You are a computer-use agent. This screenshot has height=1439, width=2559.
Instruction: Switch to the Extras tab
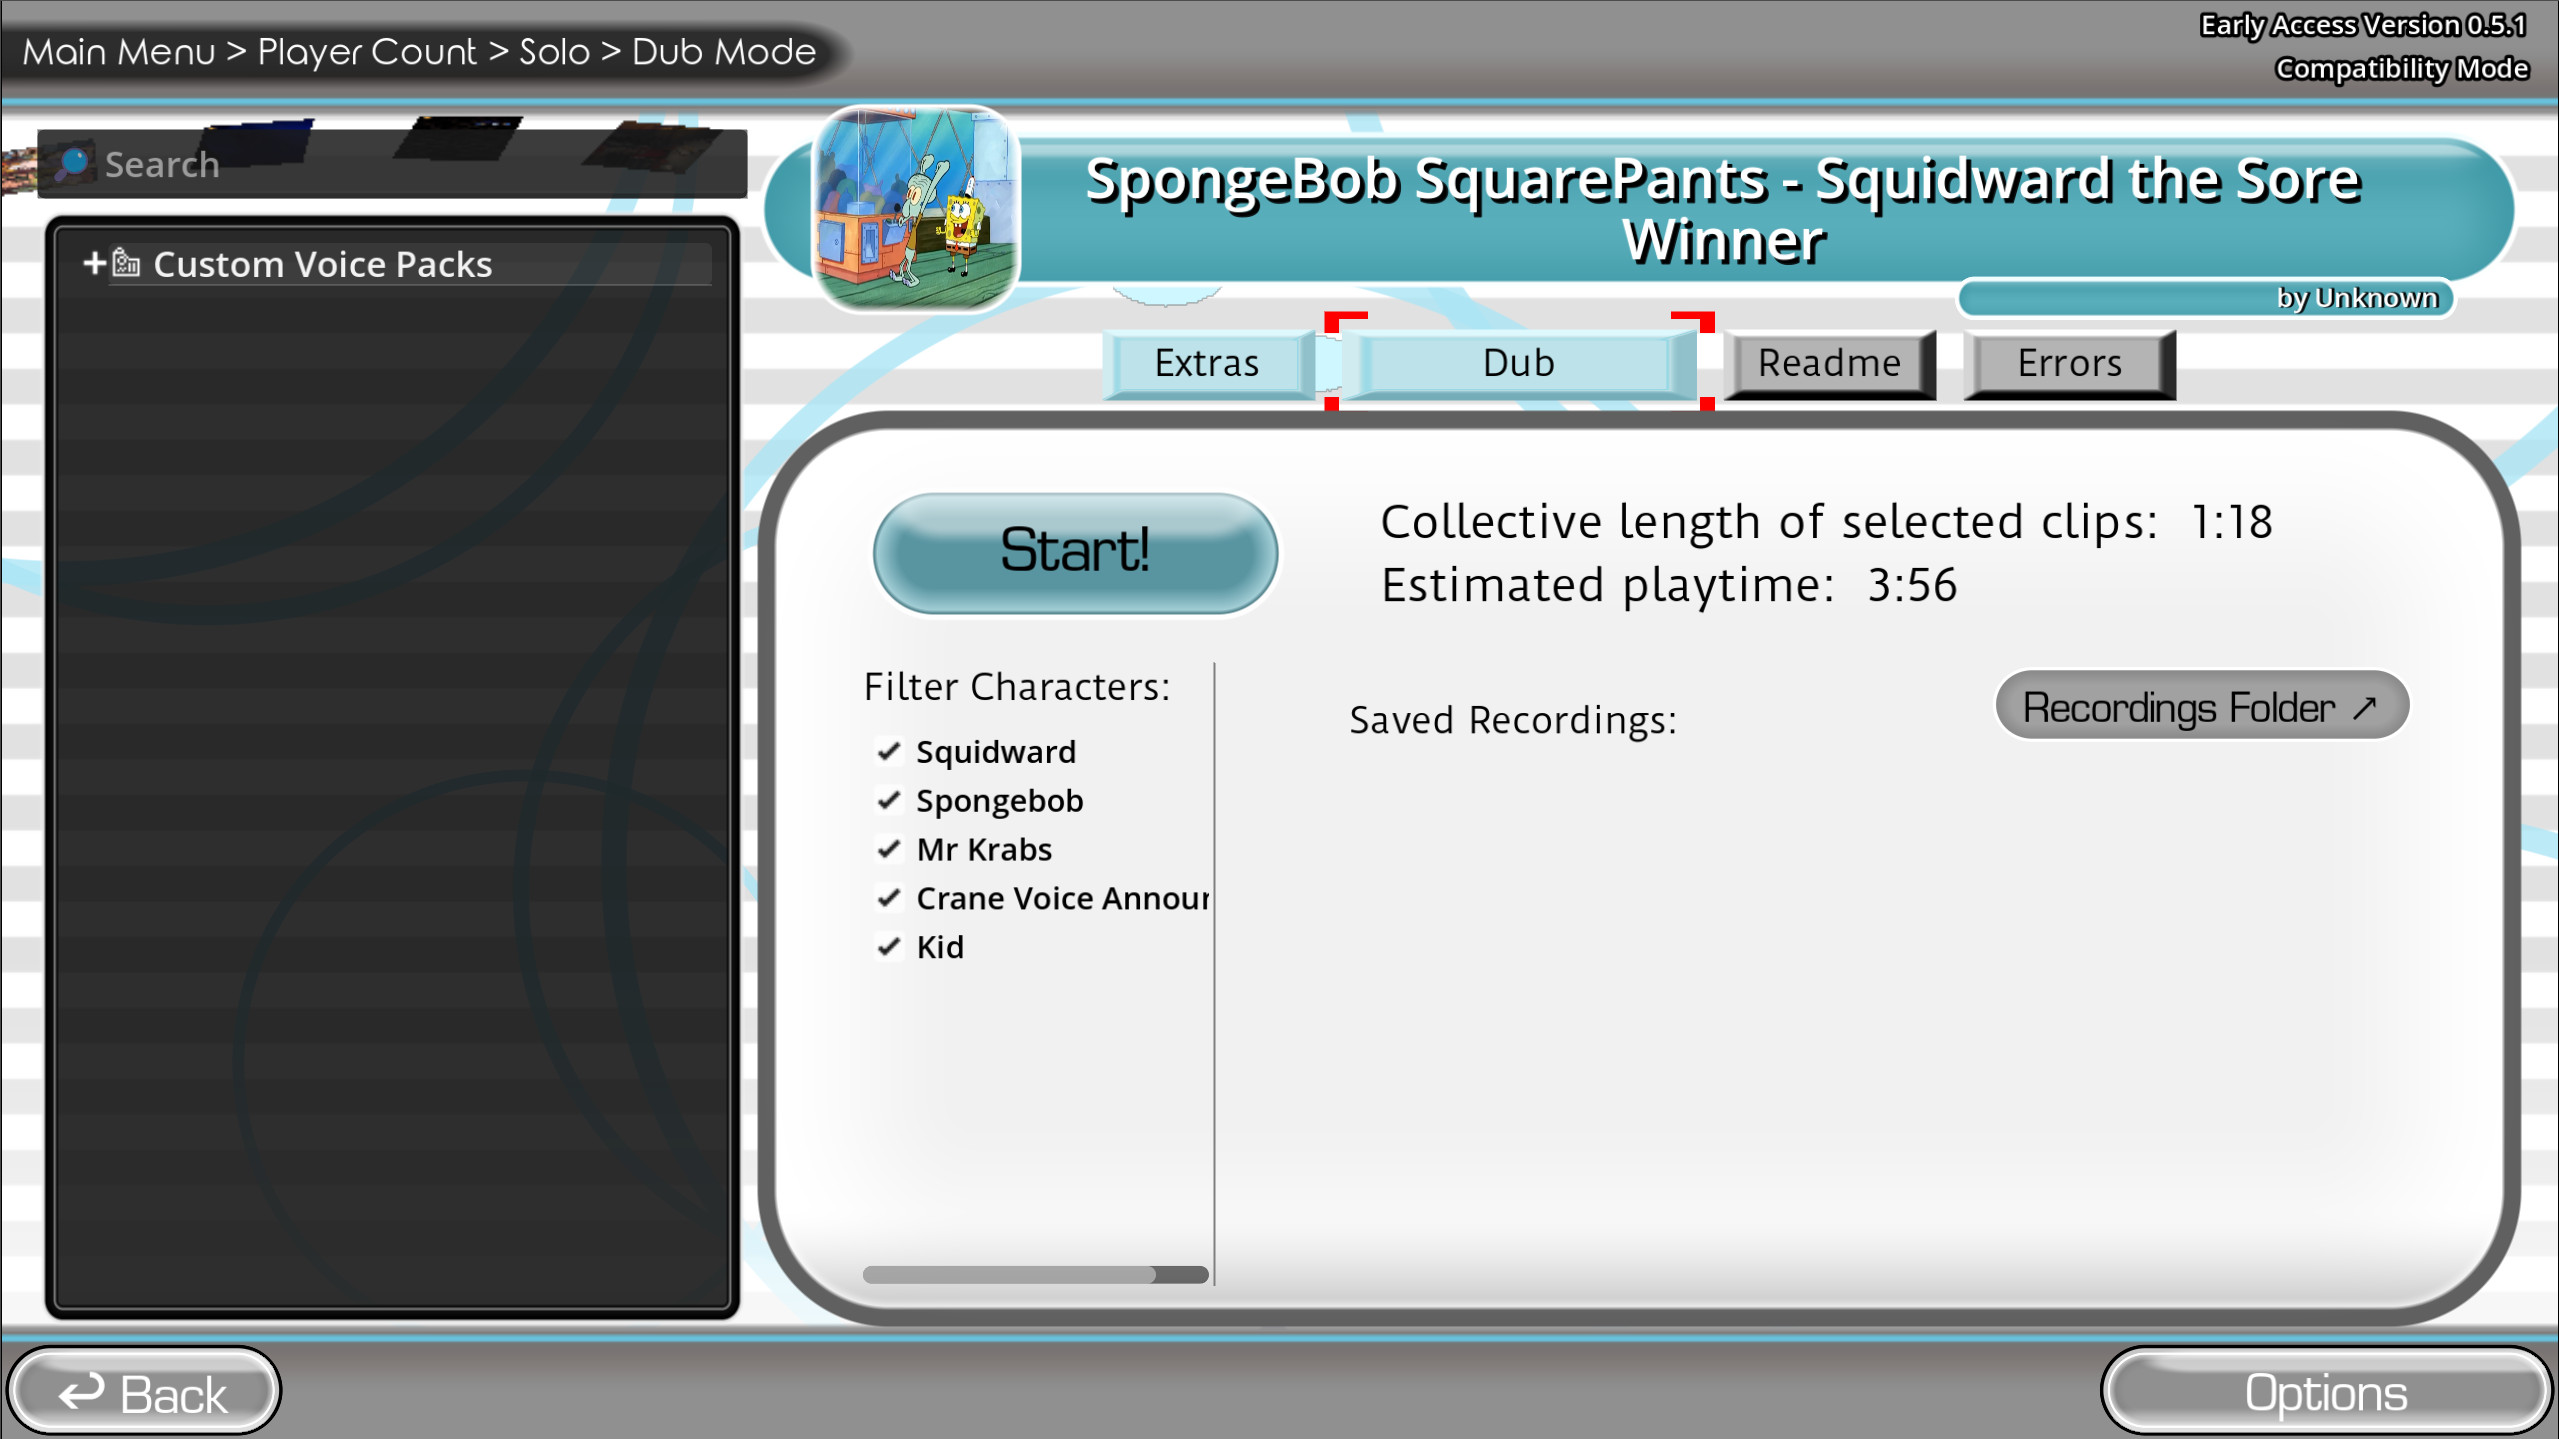pyautogui.click(x=1207, y=364)
